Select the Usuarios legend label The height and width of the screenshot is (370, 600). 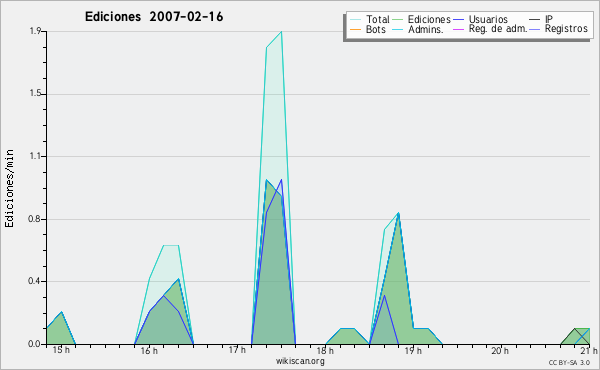click(488, 19)
